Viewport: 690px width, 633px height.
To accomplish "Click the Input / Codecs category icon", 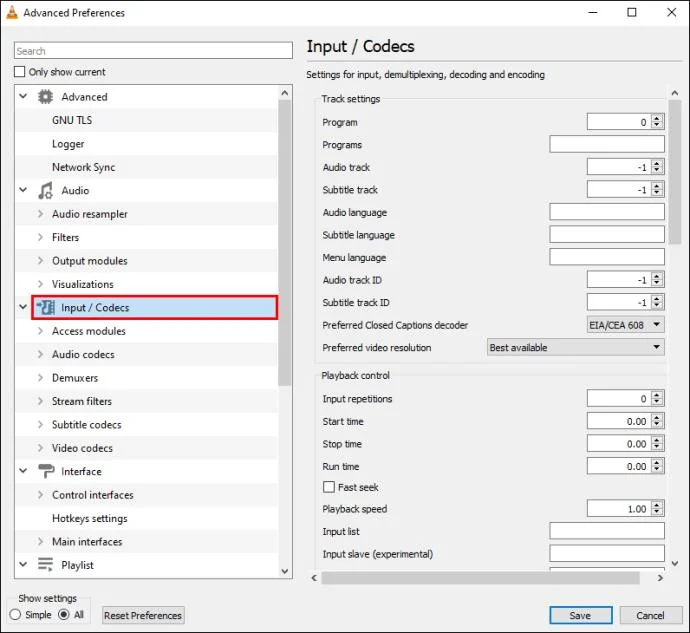I will click(x=45, y=307).
